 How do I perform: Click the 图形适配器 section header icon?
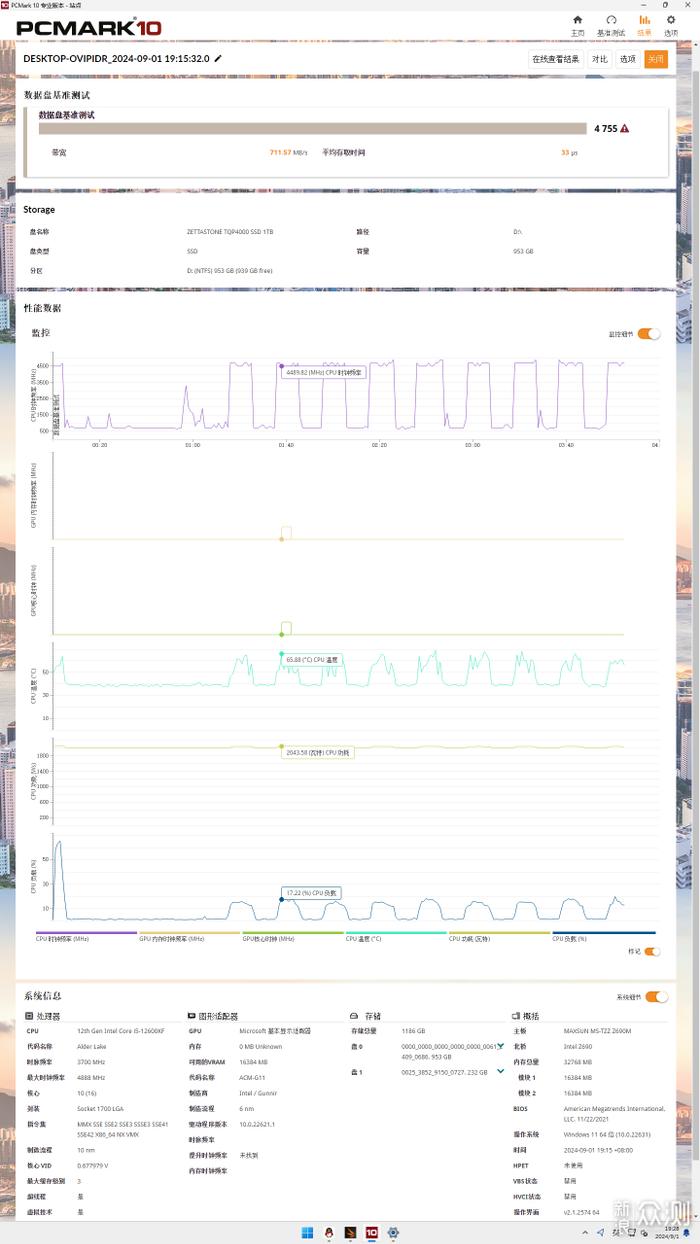[191, 1015]
